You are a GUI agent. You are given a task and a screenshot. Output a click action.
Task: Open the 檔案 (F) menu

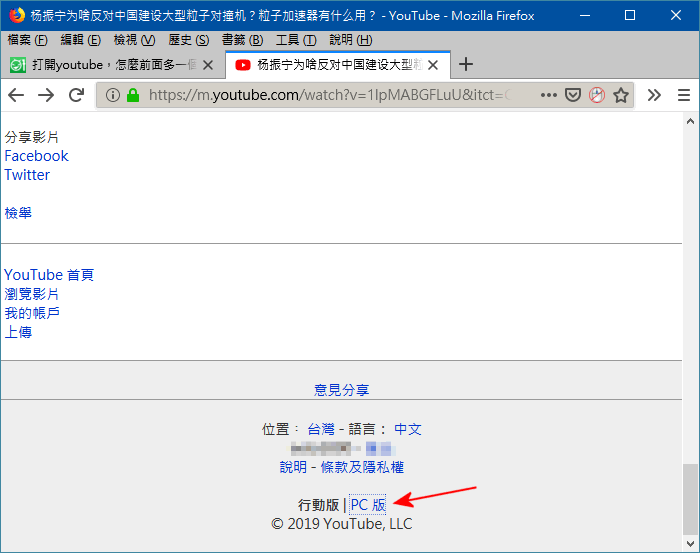click(28, 40)
